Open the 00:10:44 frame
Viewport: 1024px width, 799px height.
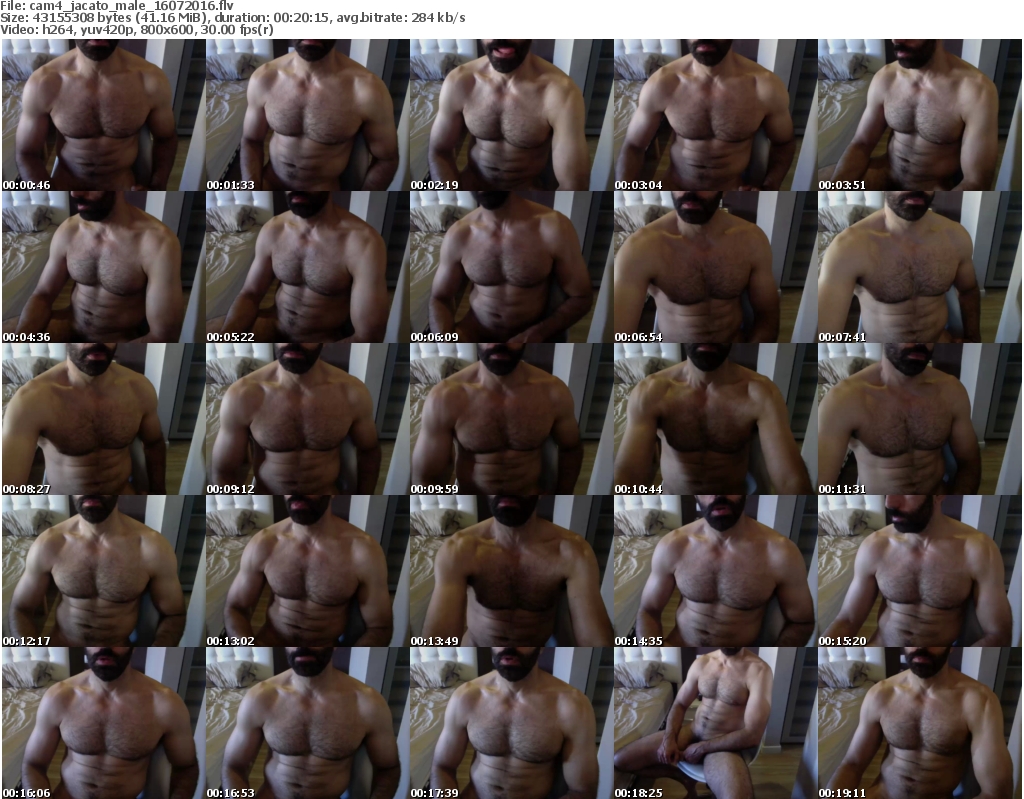point(715,419)
